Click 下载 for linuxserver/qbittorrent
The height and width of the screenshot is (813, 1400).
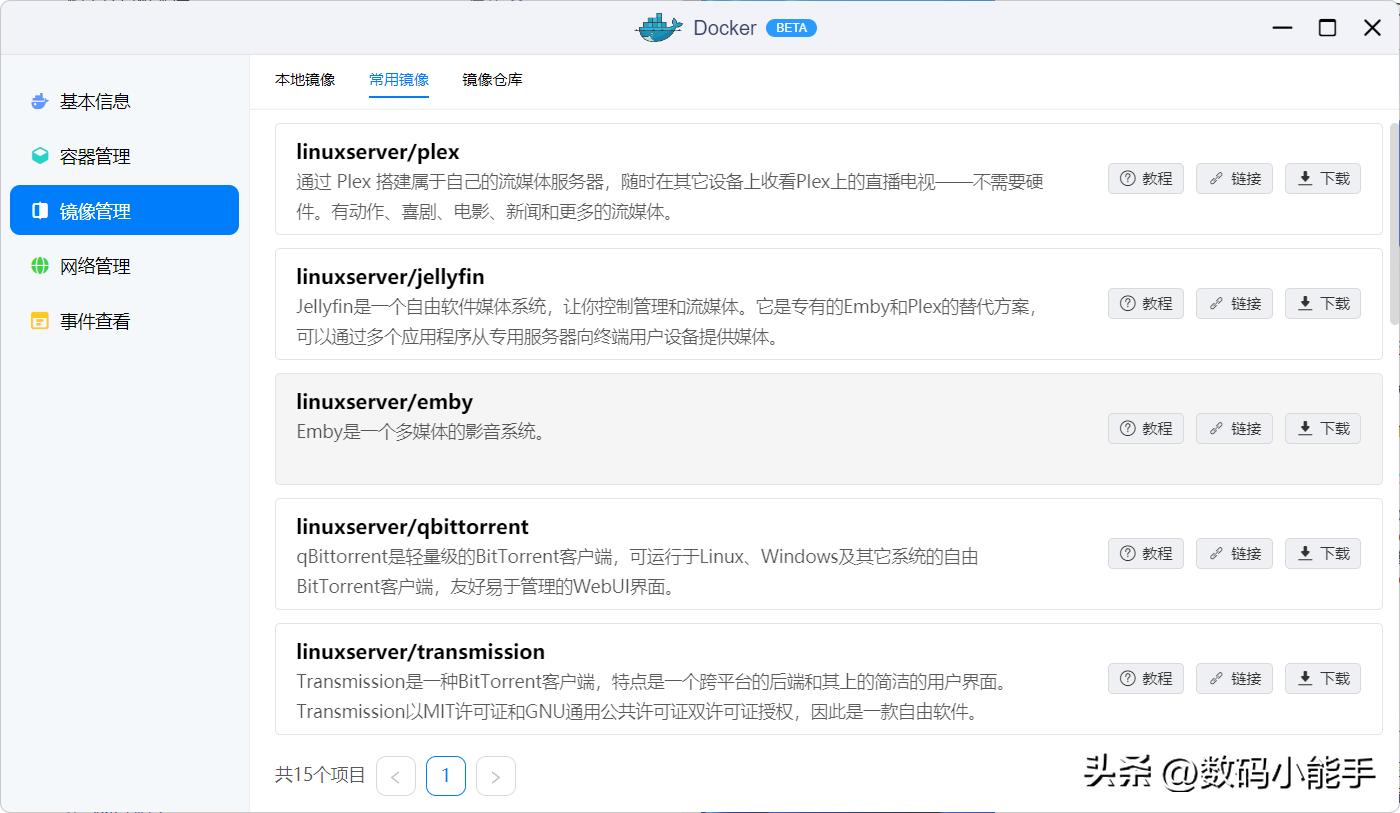(1322, 553)
